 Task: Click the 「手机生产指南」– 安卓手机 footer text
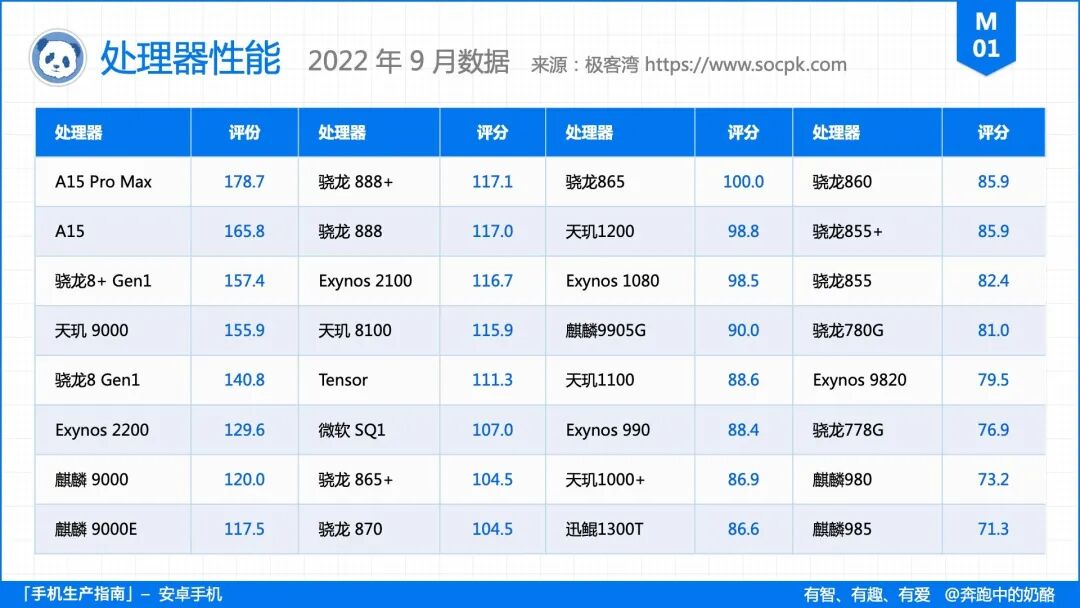coord(121,594)
